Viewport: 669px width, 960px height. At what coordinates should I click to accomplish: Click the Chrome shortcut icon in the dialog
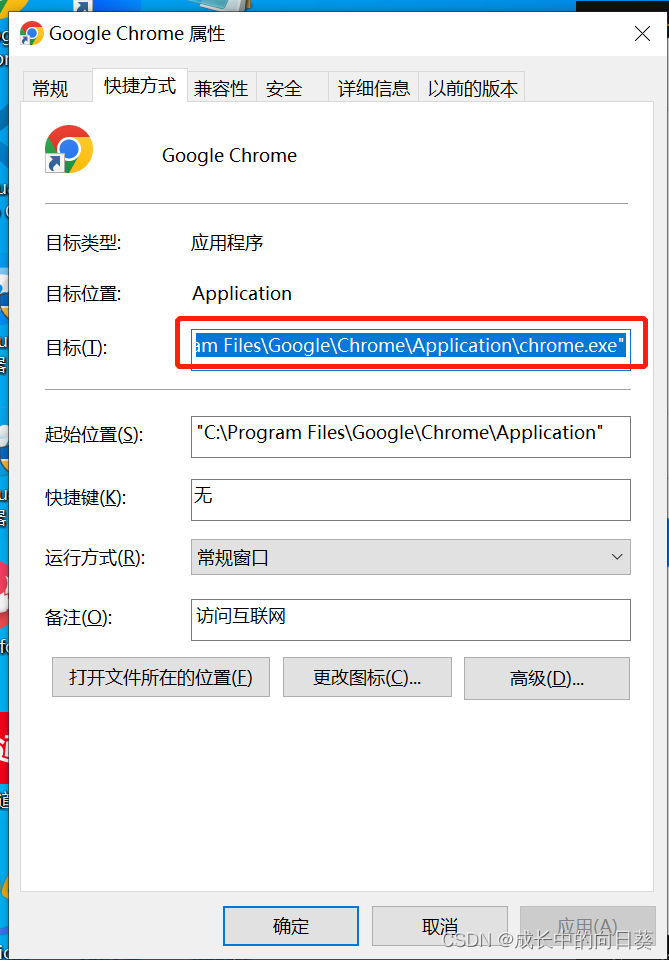[x=69, y=149]
